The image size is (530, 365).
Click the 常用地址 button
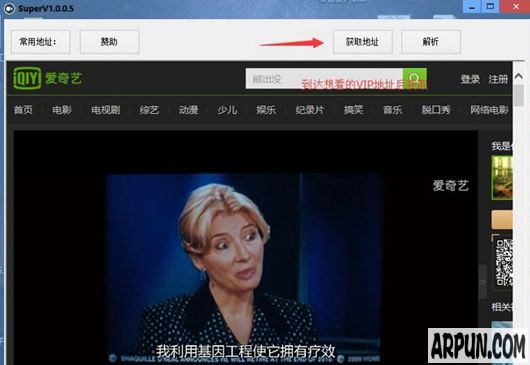(x=41, y=42)
